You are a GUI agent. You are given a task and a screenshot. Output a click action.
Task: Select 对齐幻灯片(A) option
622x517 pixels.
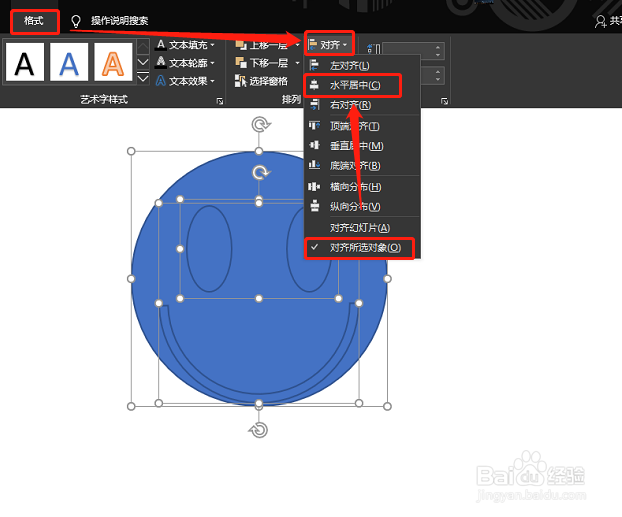pos(362,228)
